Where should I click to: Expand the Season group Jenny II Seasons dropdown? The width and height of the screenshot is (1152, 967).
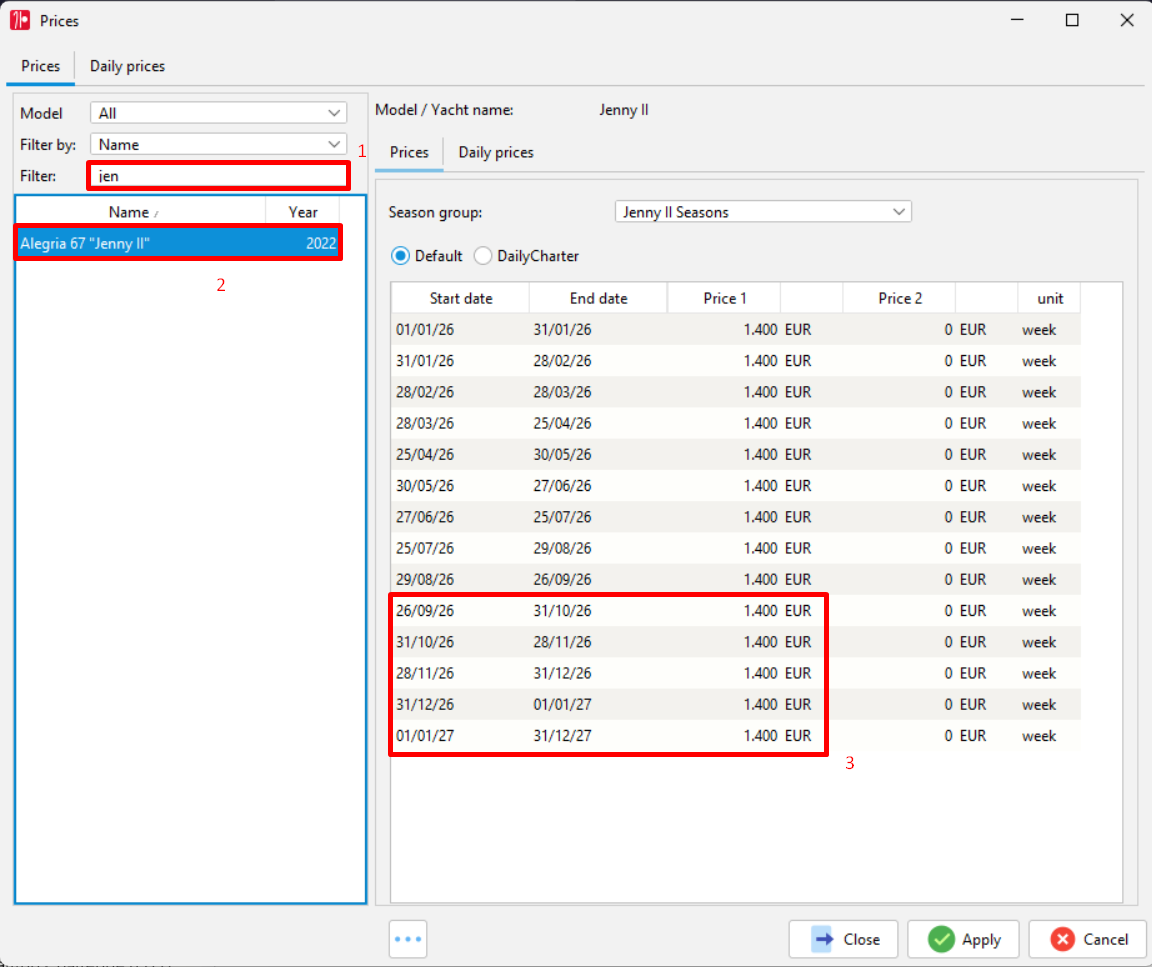763,212
